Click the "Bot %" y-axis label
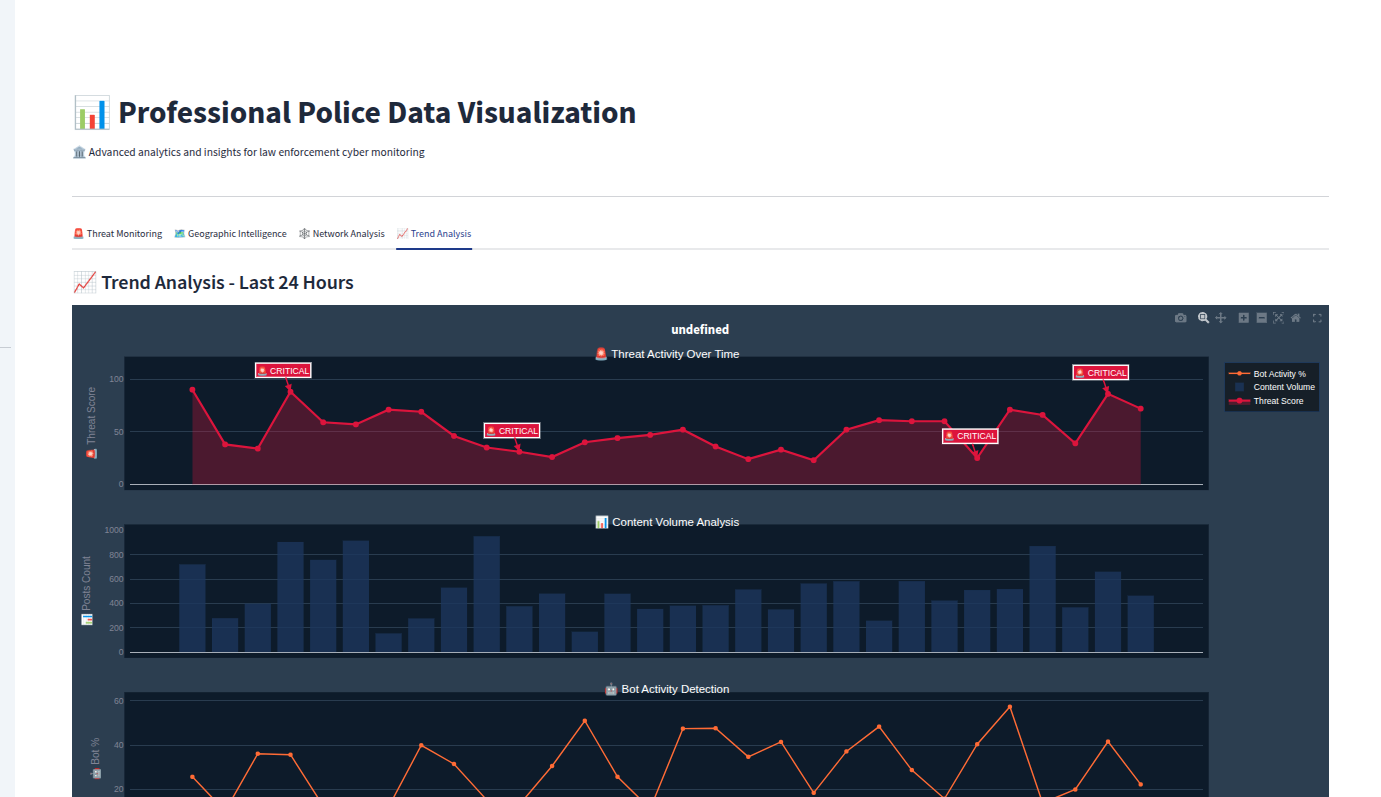The width and height of the screenshot is (1381, 797). pyautogui.click(x=96, y=757)
